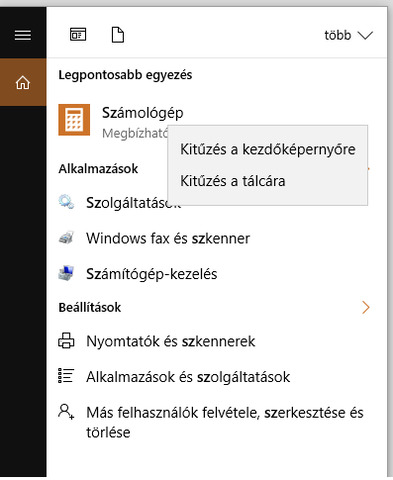Open the hamburger menu
393x480 pixels.
(x=23, y=35)
